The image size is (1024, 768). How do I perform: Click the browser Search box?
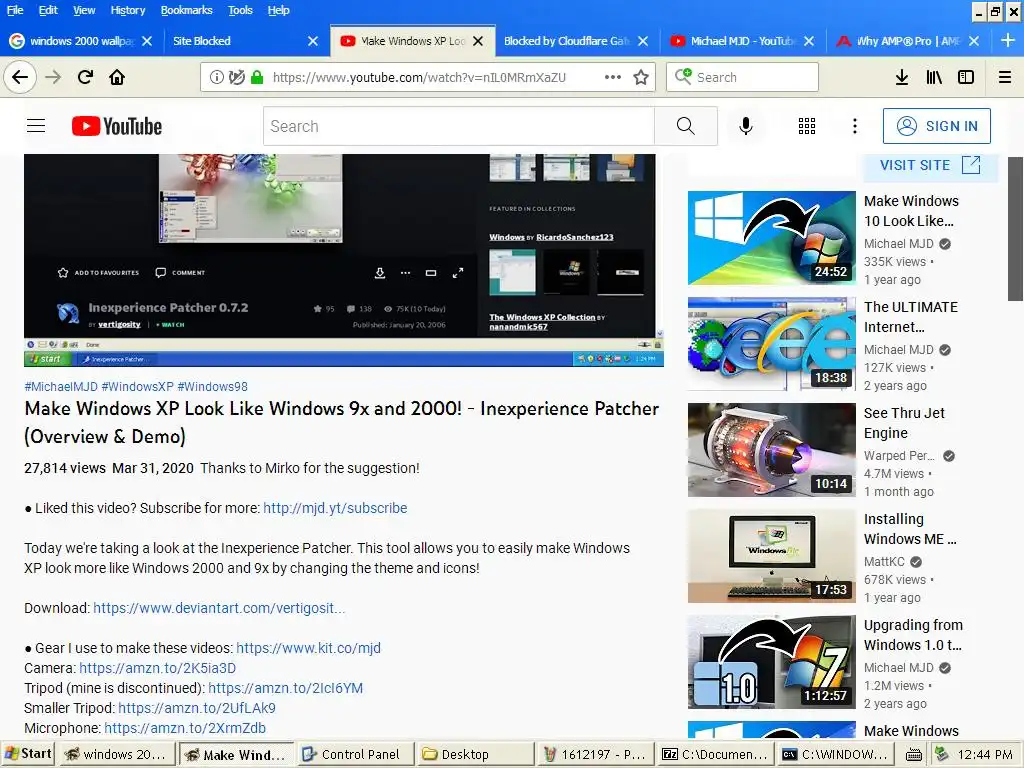pyautogui.click(x=742, y=77)
